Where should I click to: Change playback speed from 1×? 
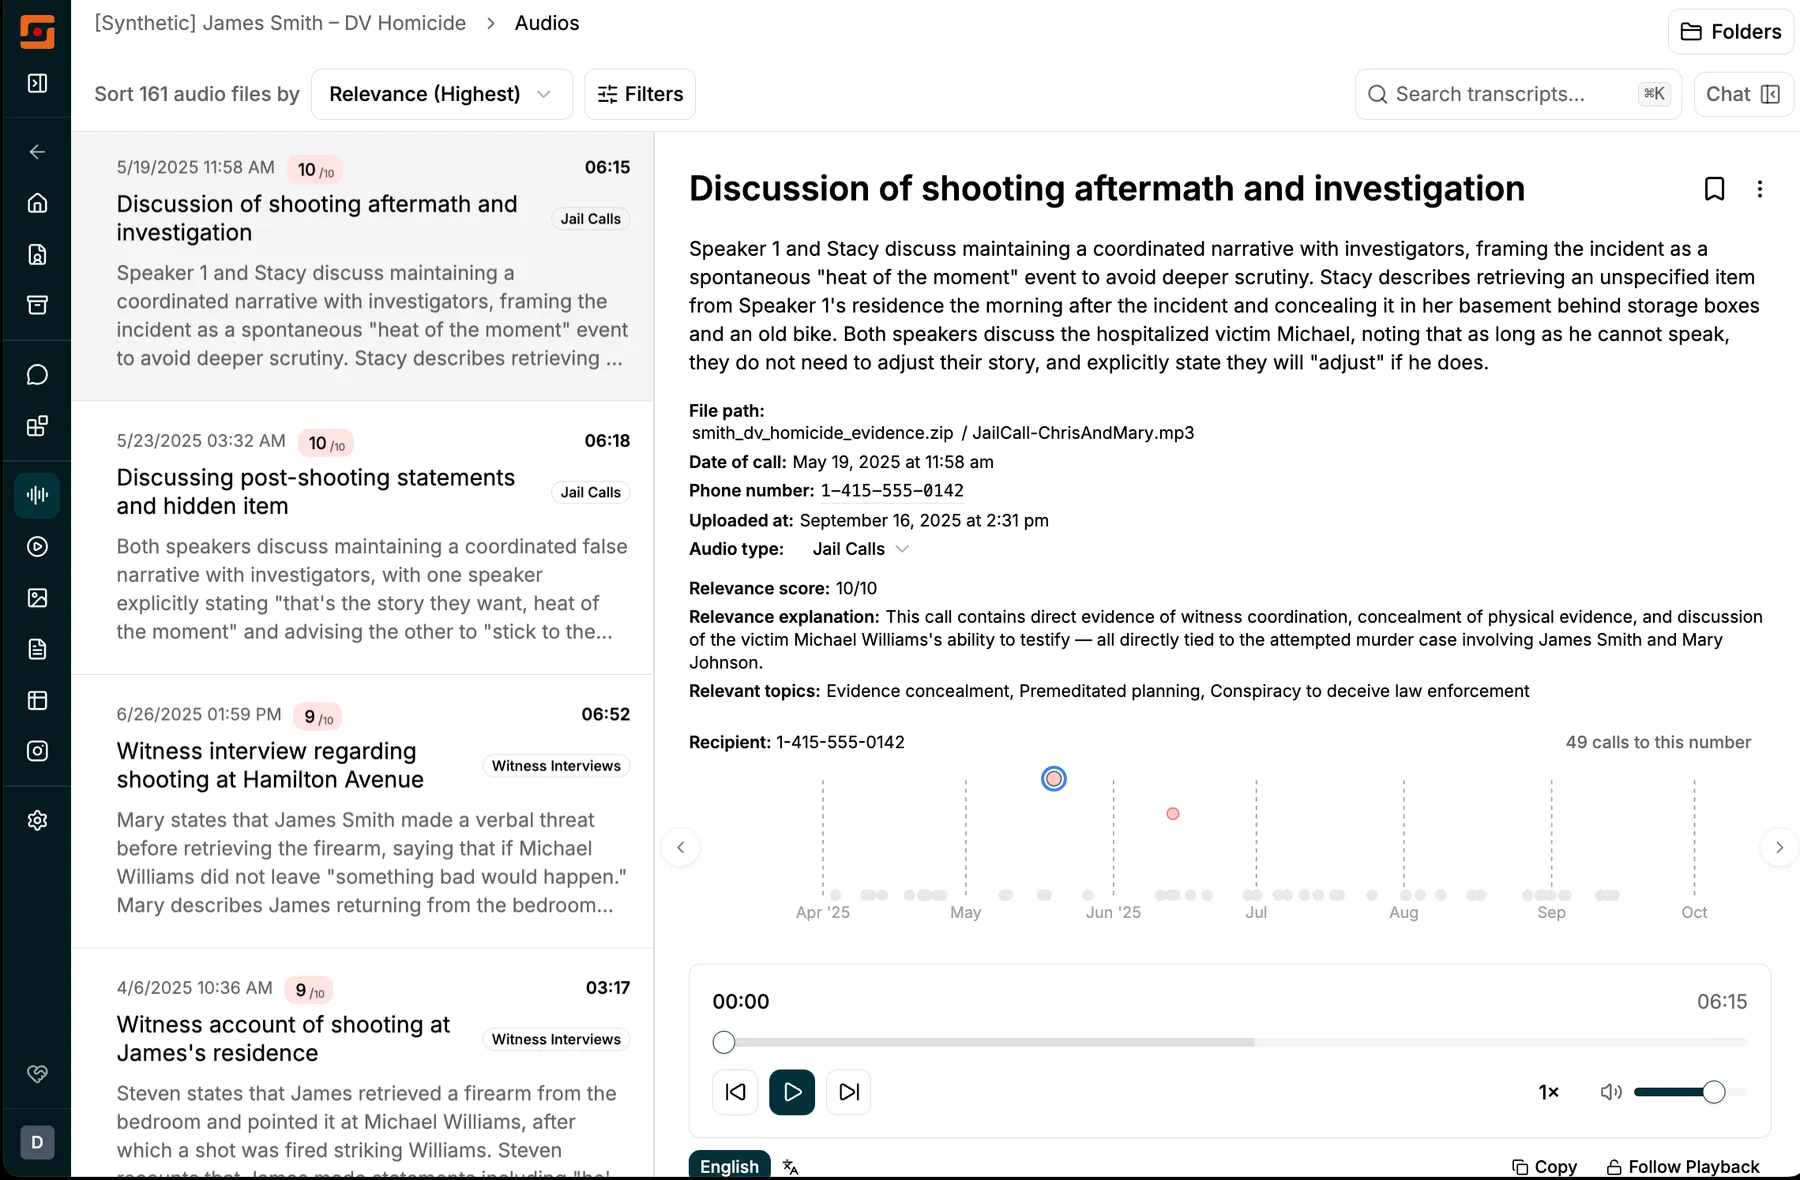pos(1549,1092)
